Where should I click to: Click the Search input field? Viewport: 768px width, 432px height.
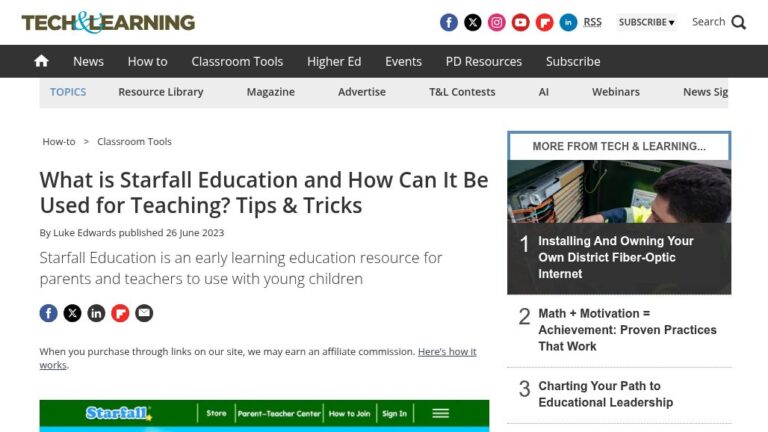pyautogui.click(x=708, y=22)
